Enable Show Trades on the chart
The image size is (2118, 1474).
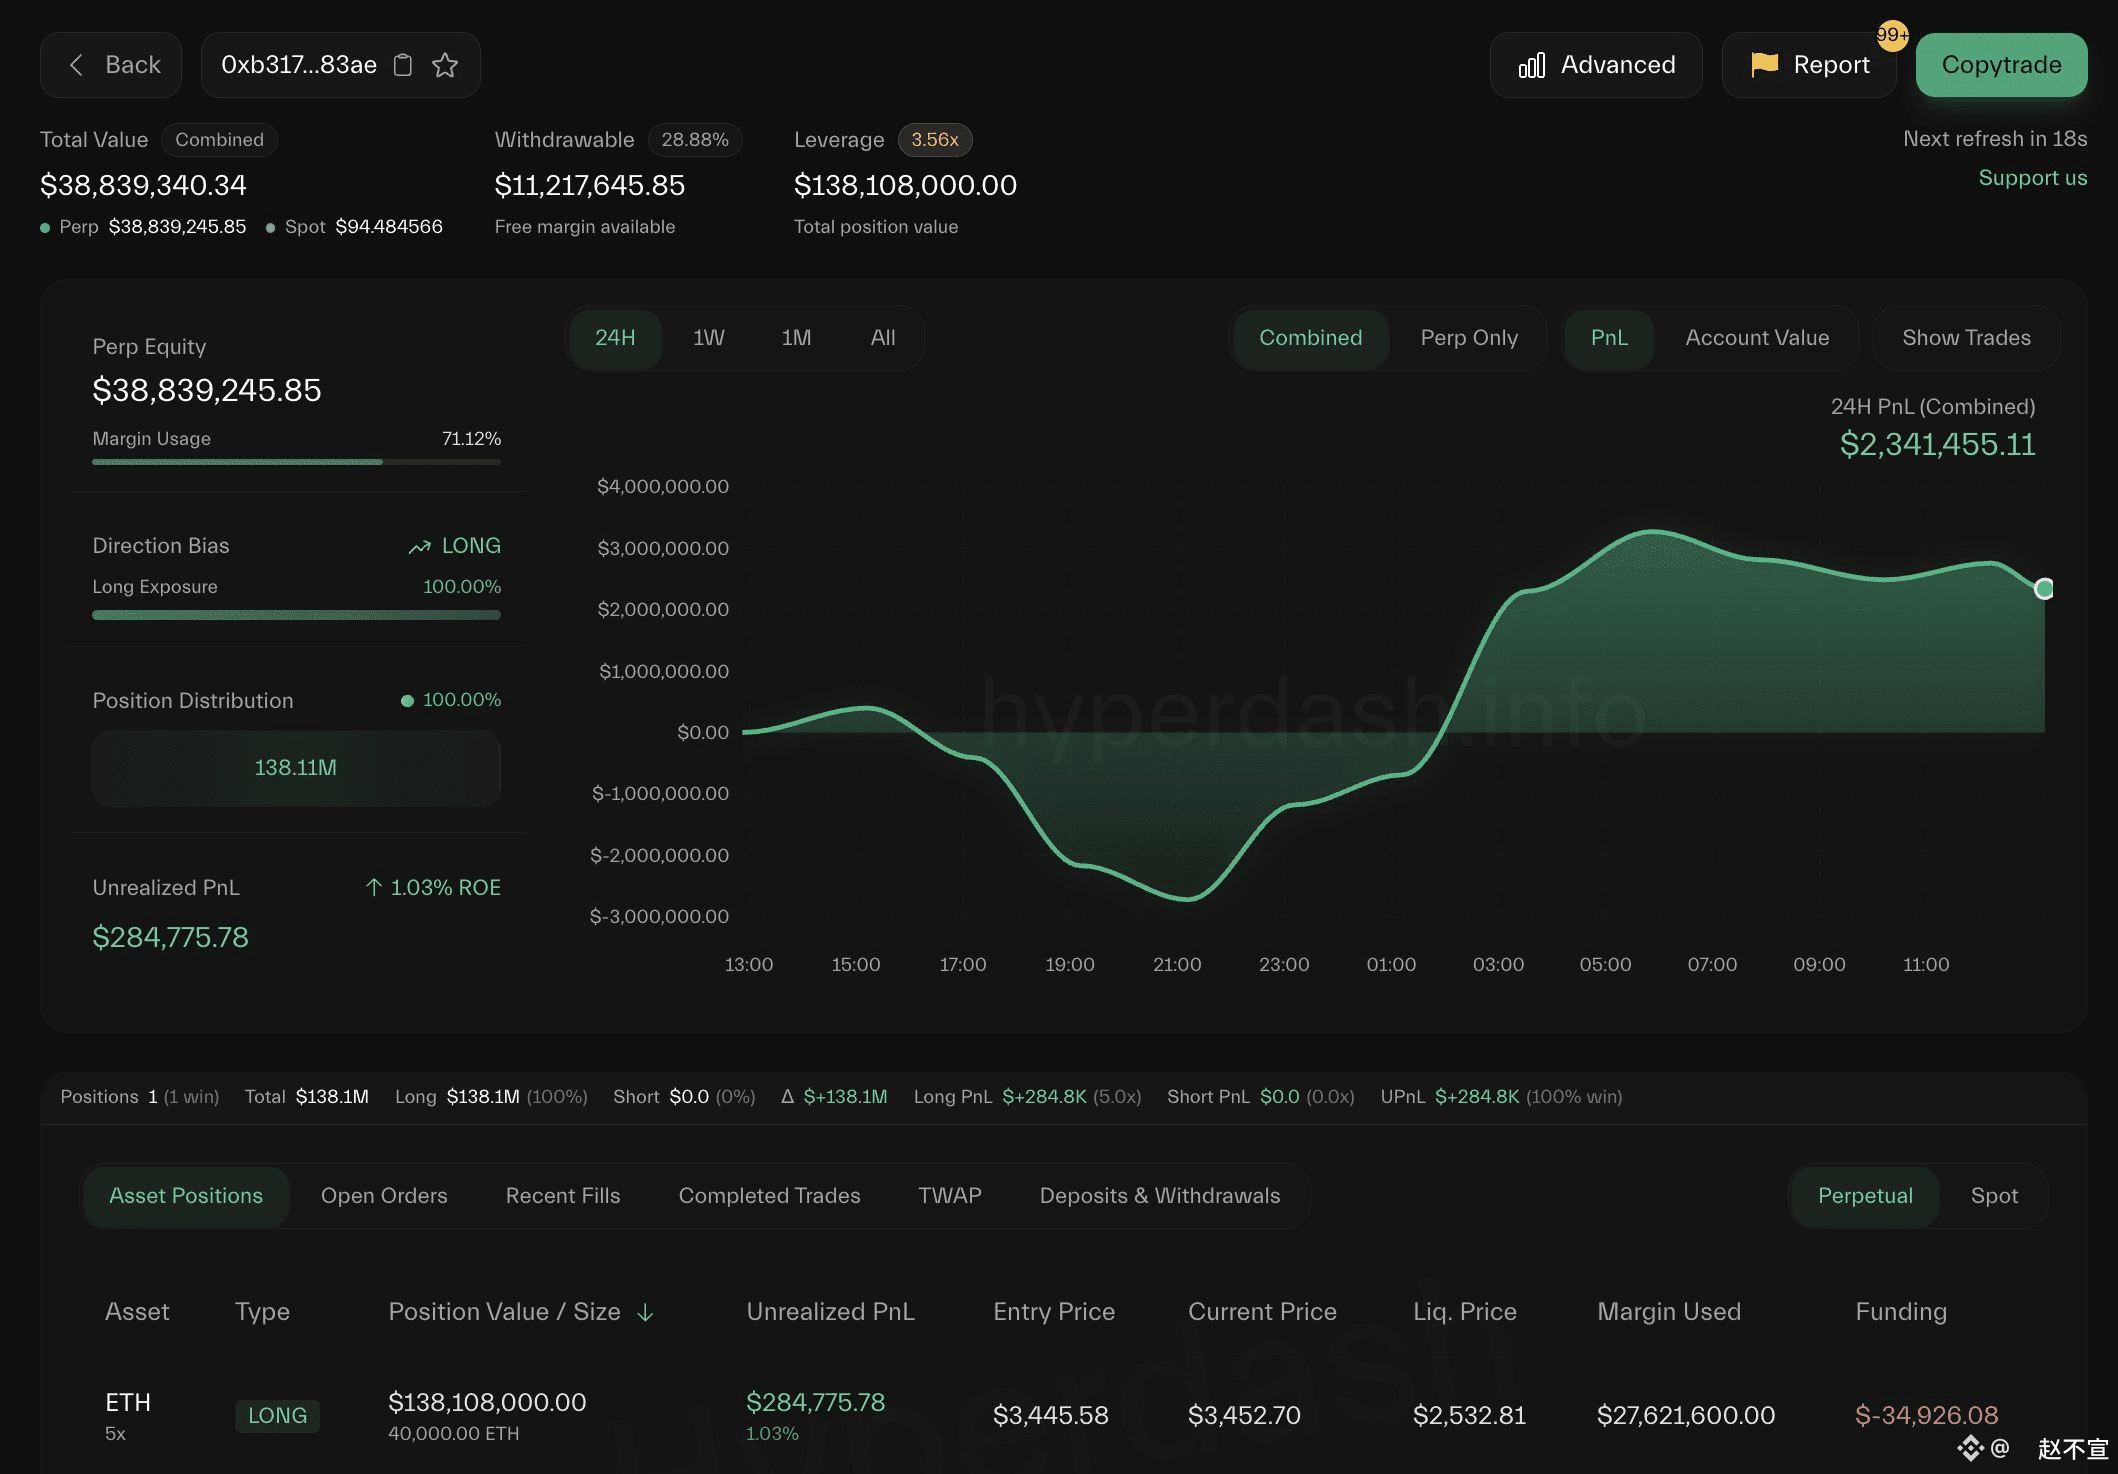pyautogui.click(x=1966, y=338)
